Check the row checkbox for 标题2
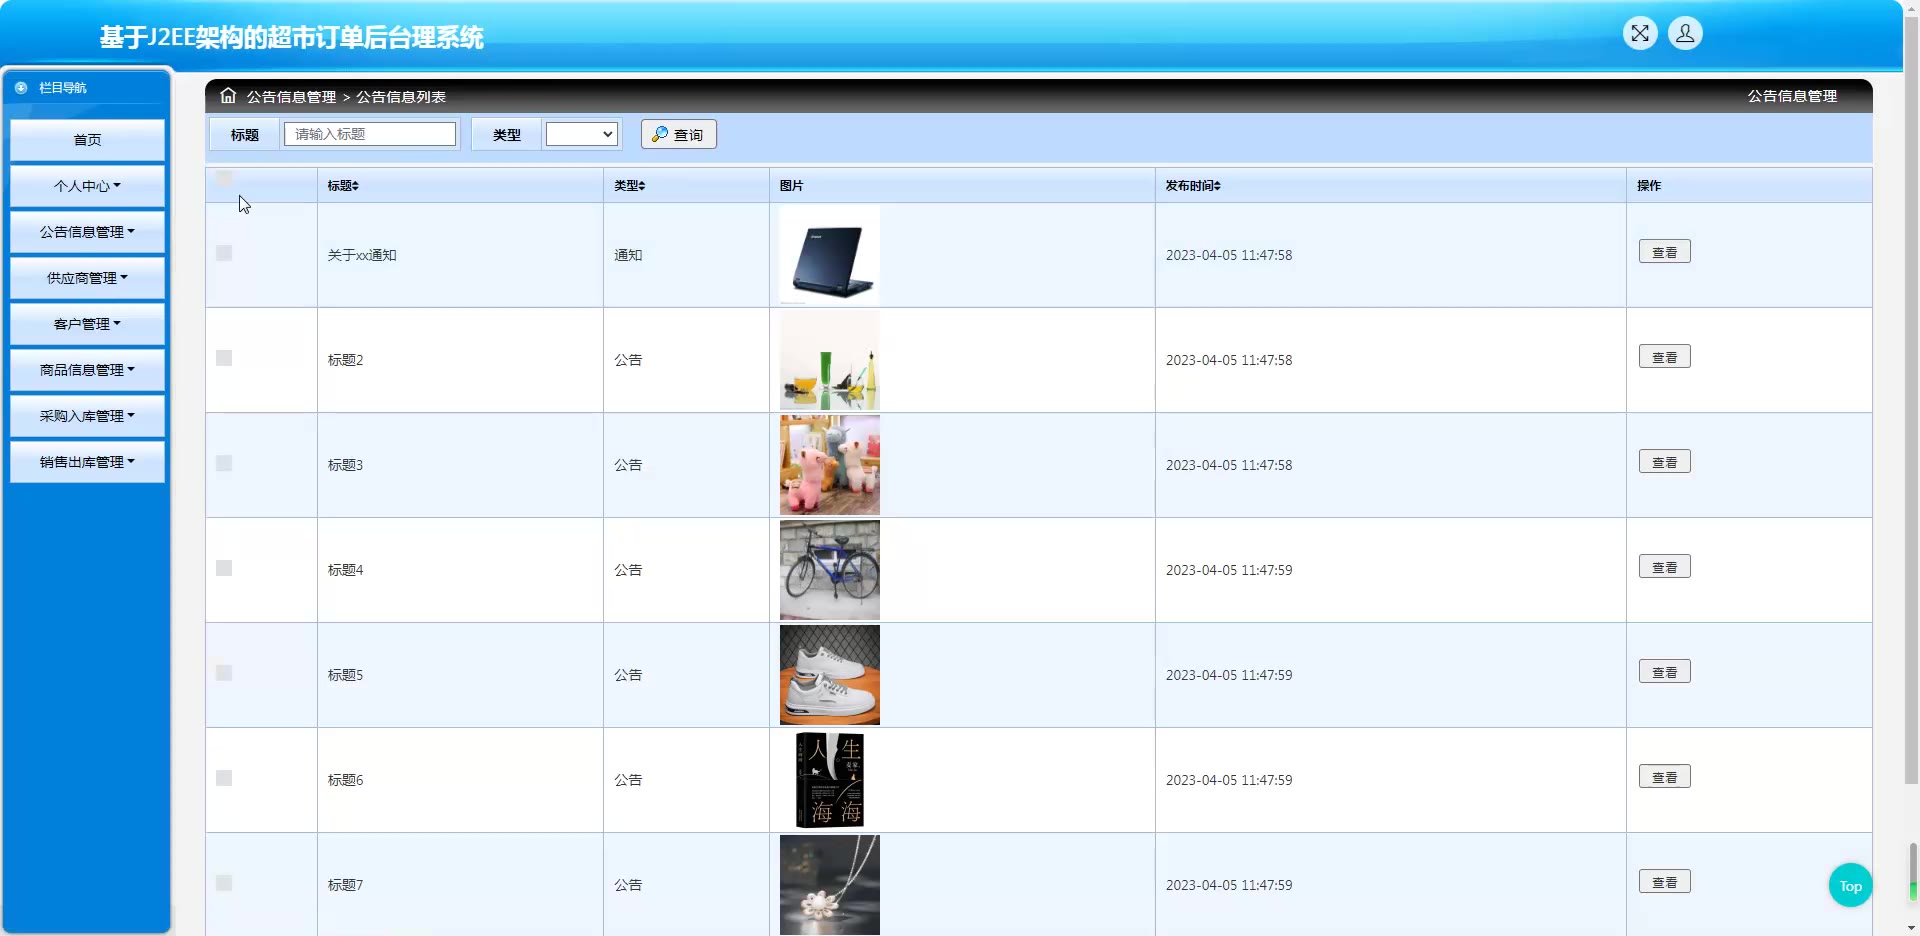The height and width of the screenshot is (936, 1920). [x=224, y=358]
